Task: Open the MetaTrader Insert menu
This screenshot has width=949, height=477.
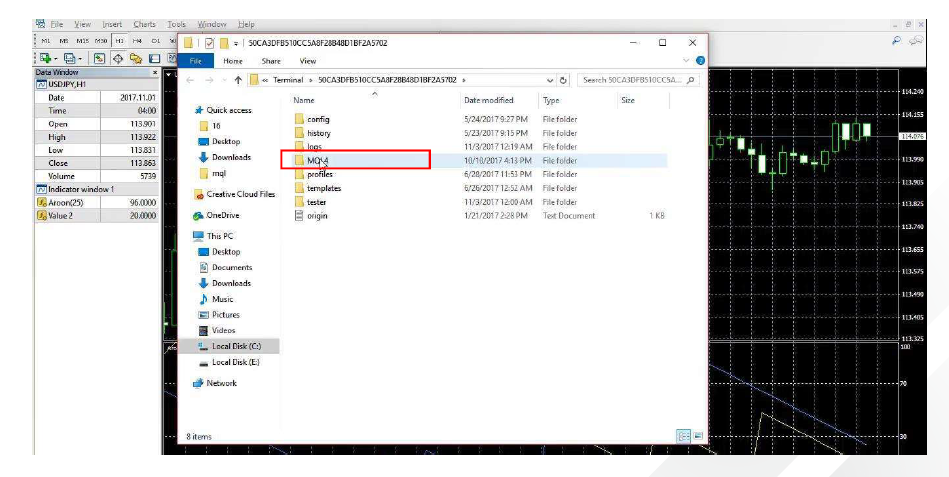Action: (112, 24)
